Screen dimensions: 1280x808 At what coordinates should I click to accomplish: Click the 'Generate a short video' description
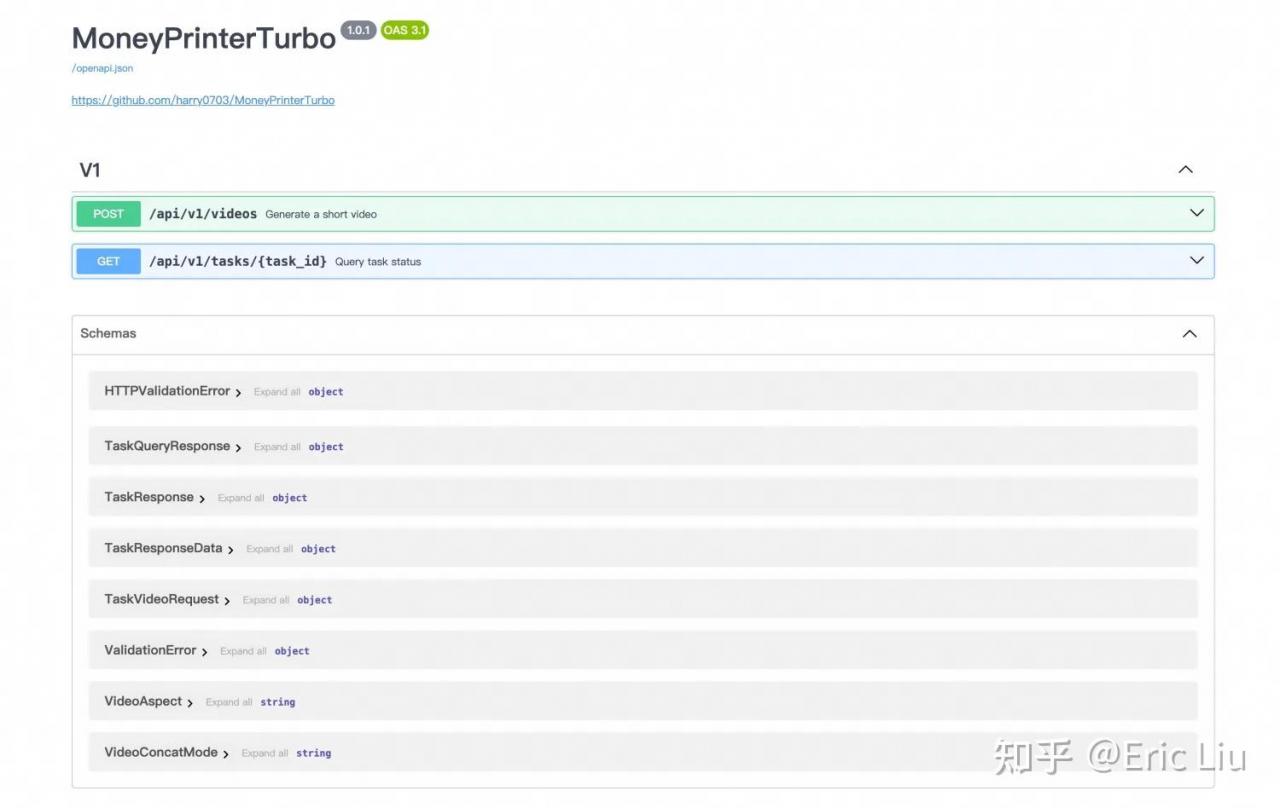point(321,214)
